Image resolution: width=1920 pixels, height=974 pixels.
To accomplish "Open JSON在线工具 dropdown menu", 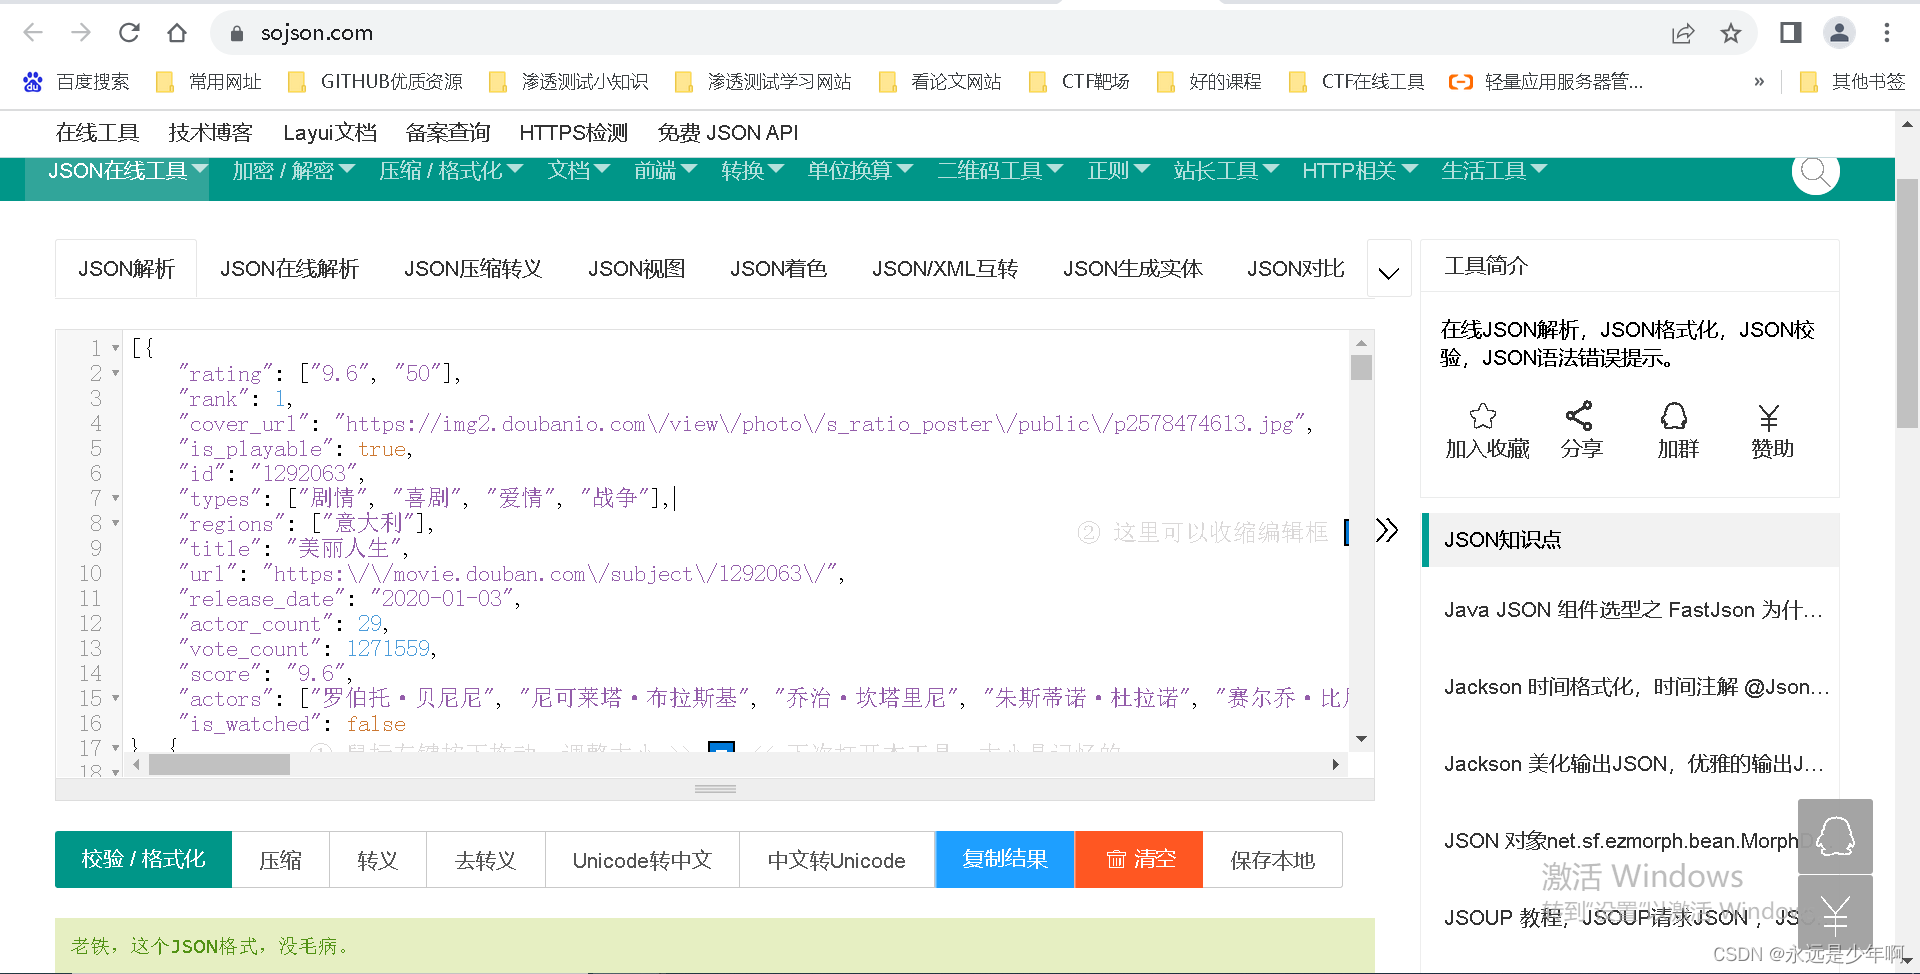I will click(127, 171).
